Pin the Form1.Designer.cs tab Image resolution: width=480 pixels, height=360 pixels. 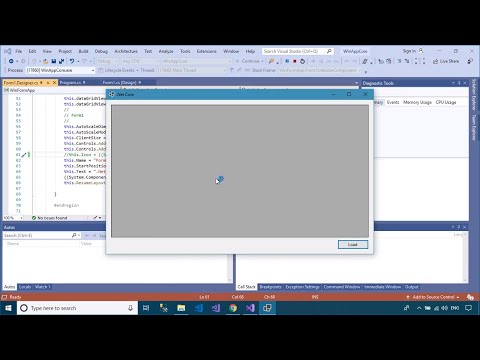tap(48, 82)
